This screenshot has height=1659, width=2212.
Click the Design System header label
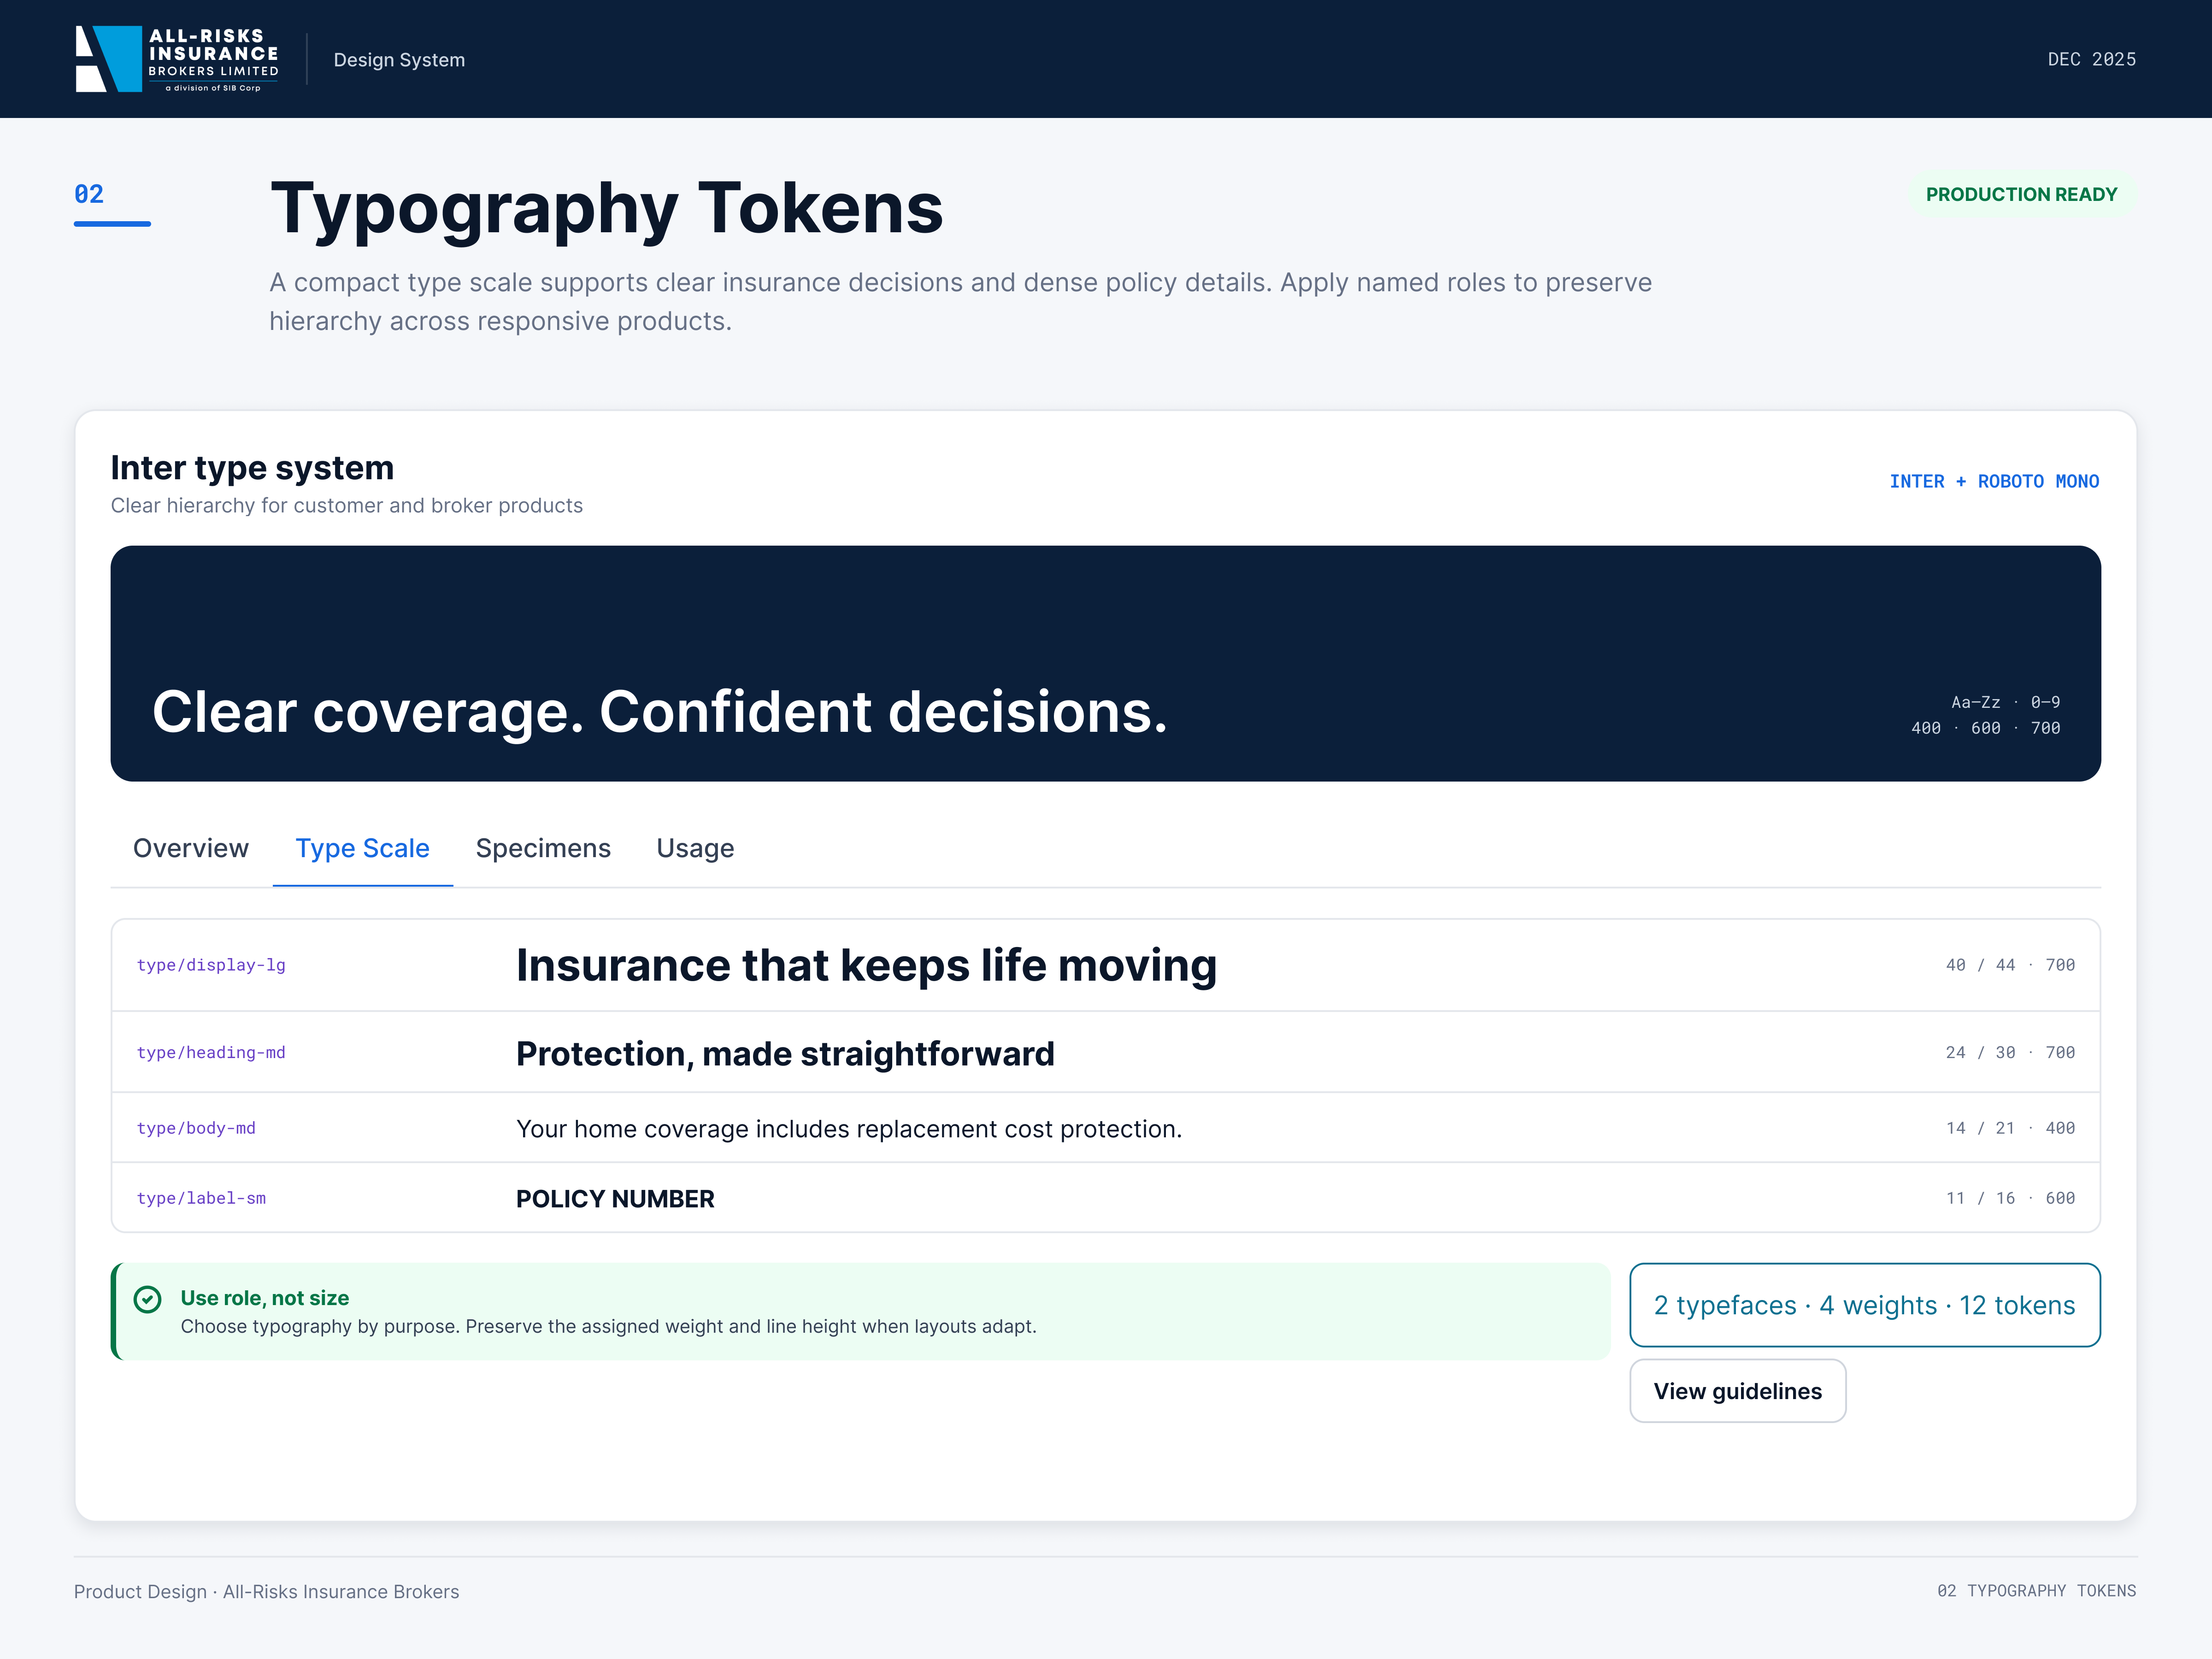(399, 60)
